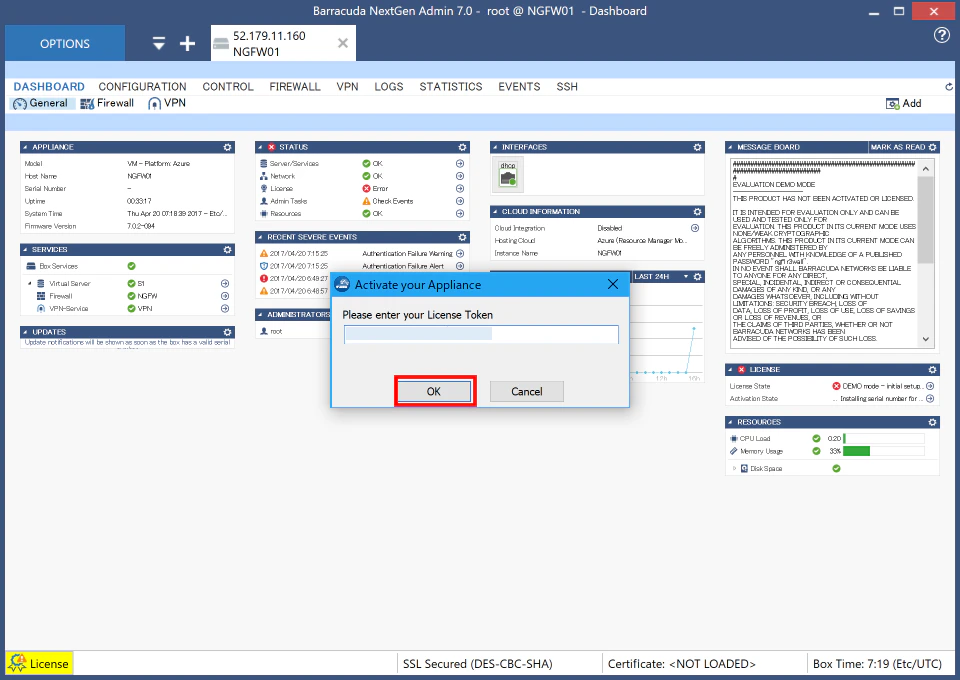Open the LOGS tab
Viewport: 960px width, 680px height.
click(389, 87)
